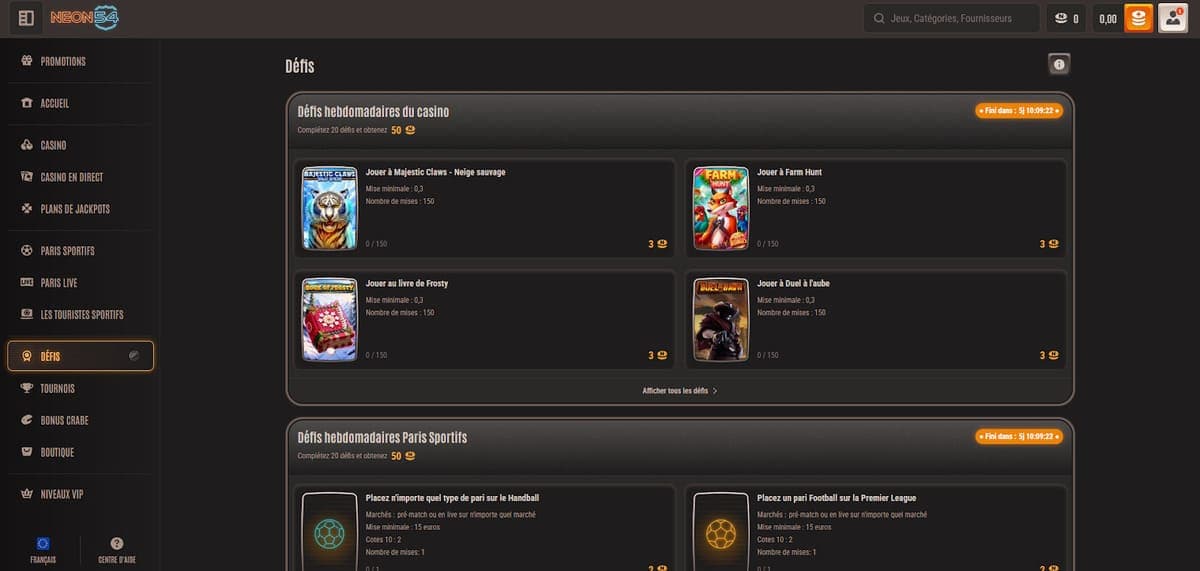Click the Premier League football challenge icon
Viewport: 1200px width, 571px height.
click(721, 532)
